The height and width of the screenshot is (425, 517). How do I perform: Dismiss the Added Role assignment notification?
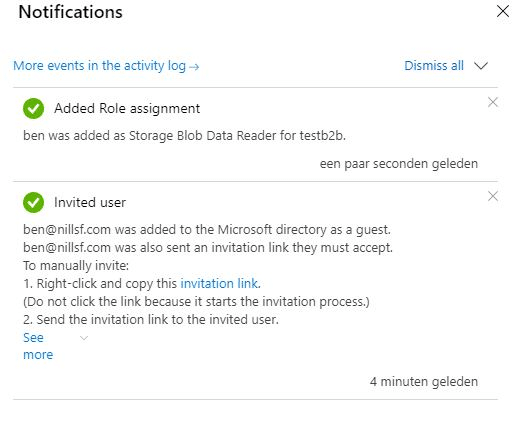coord(493,102)
